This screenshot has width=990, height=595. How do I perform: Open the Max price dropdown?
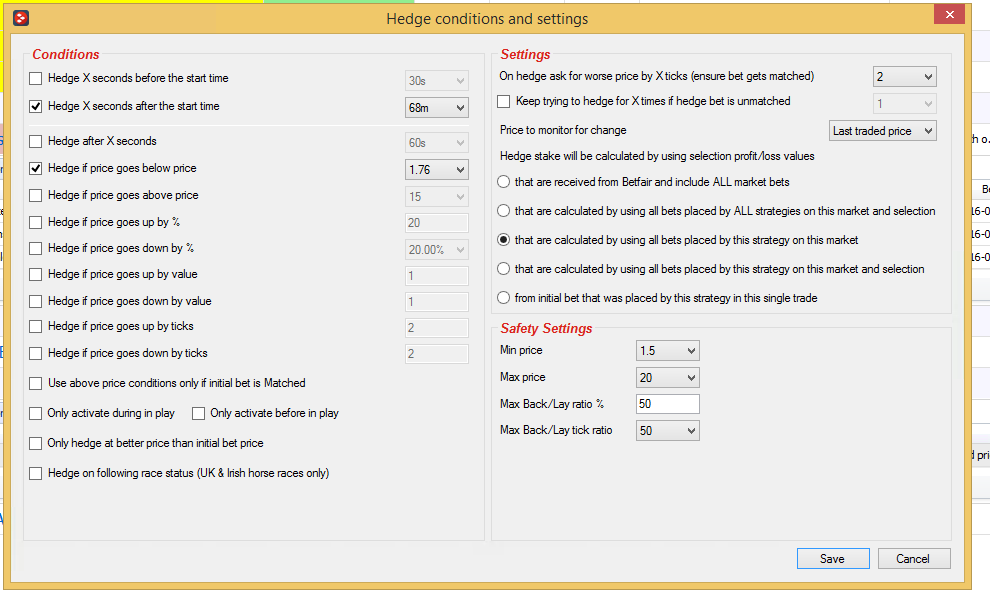point(668,378)
